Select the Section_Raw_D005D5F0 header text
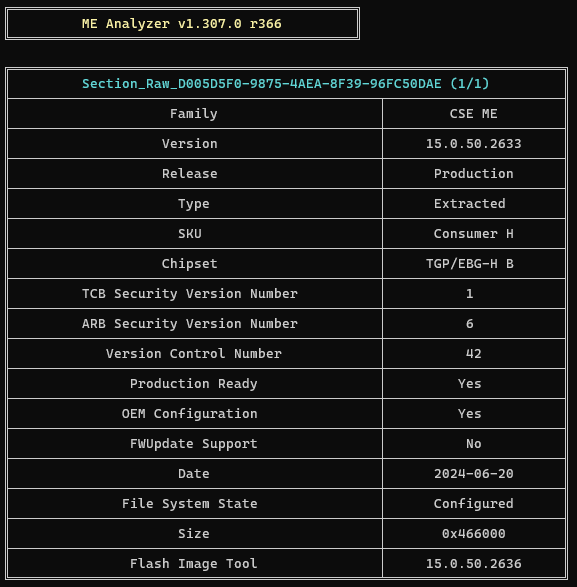This screenshot has height=587, width=577. pyautogui.click(x=286, y=83)
